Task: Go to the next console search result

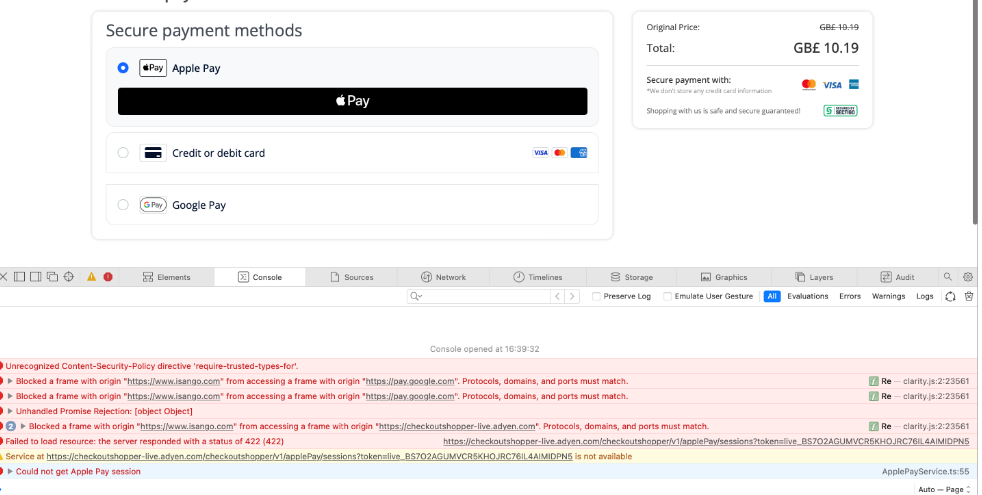Action: (572, 296)
